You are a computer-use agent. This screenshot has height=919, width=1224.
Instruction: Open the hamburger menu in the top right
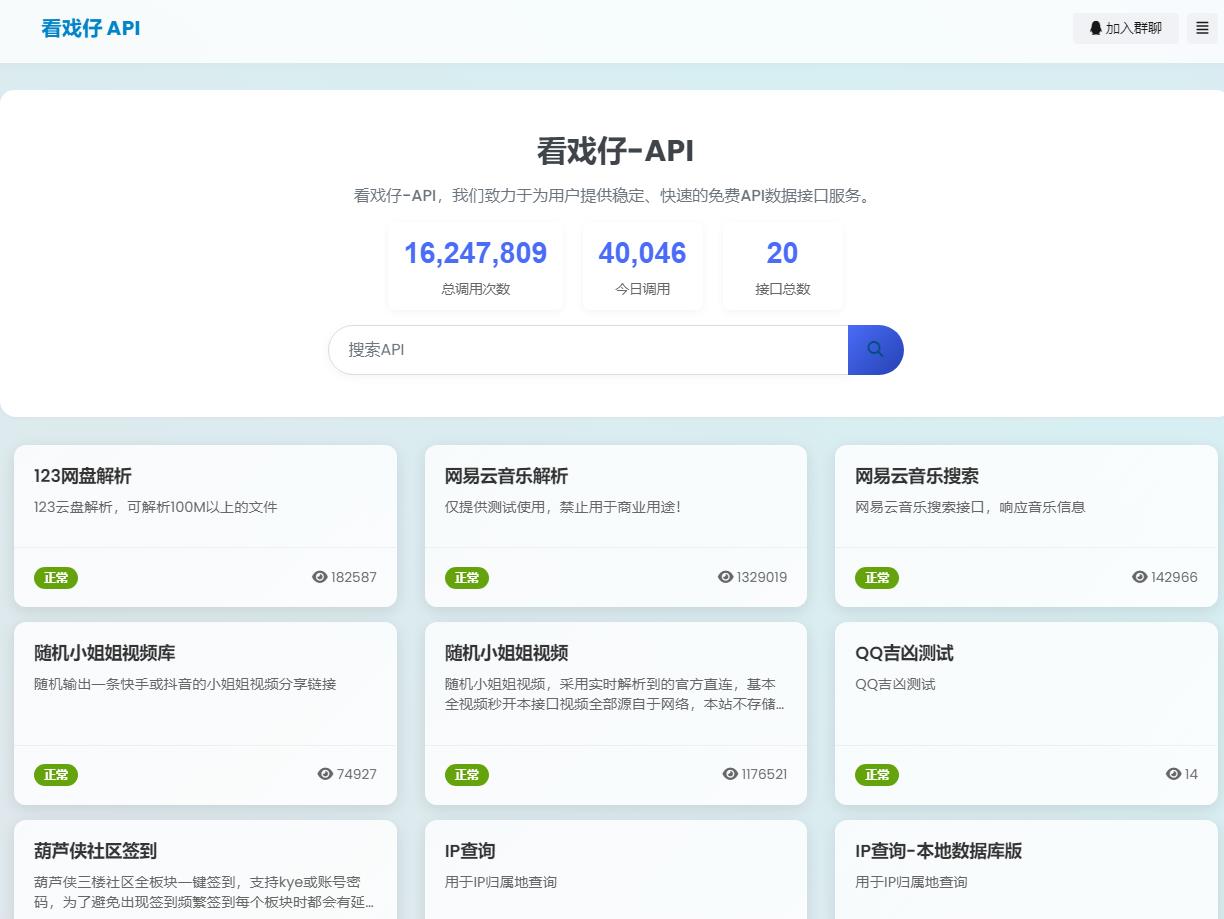click(x=1202, y=28)
